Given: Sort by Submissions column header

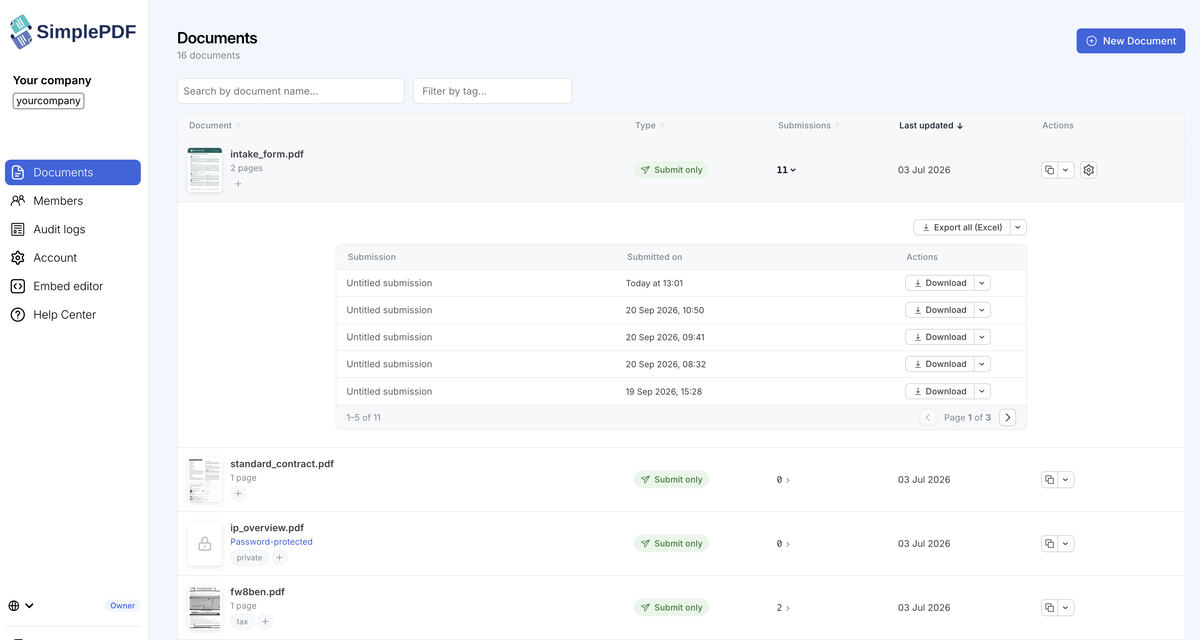Looking at the screenshot, I should pyautogui.click(x=808, y=126).
